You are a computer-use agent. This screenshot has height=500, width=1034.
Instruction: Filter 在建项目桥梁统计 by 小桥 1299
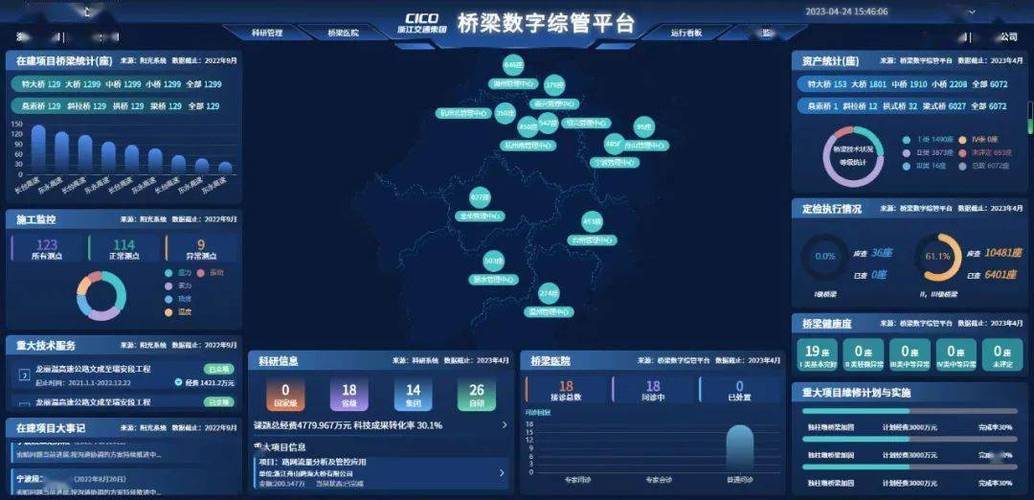[164, 84]
